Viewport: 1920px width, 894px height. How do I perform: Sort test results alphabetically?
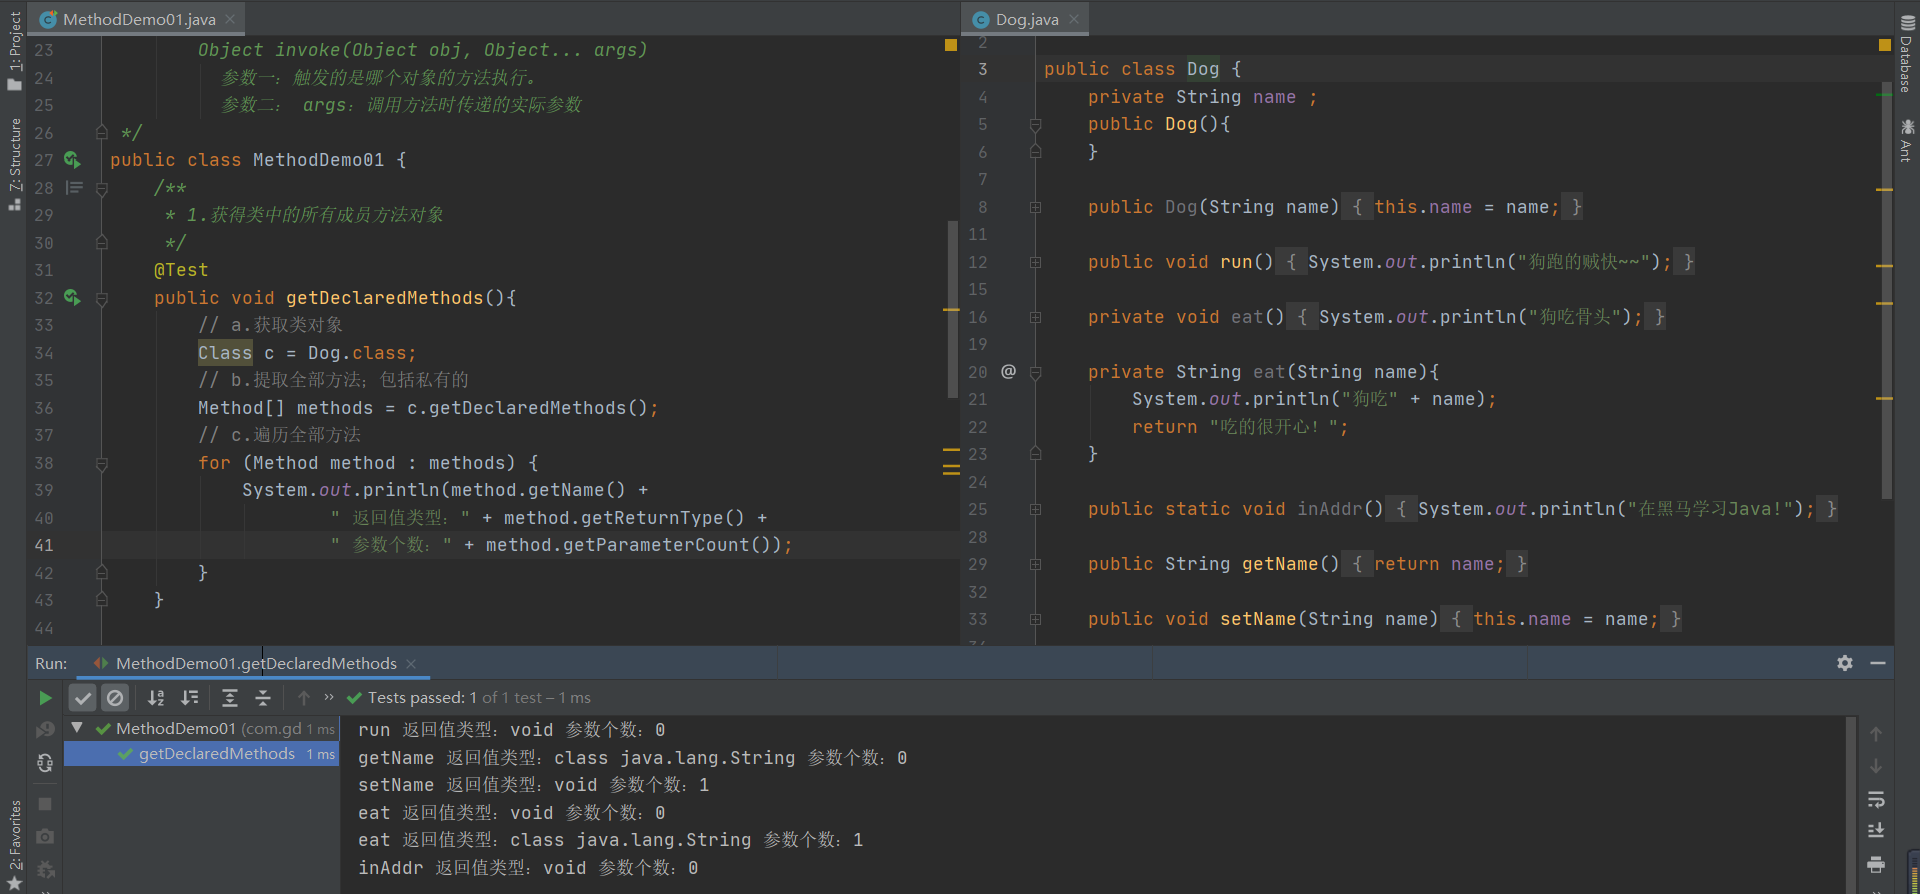coord(156,698)
